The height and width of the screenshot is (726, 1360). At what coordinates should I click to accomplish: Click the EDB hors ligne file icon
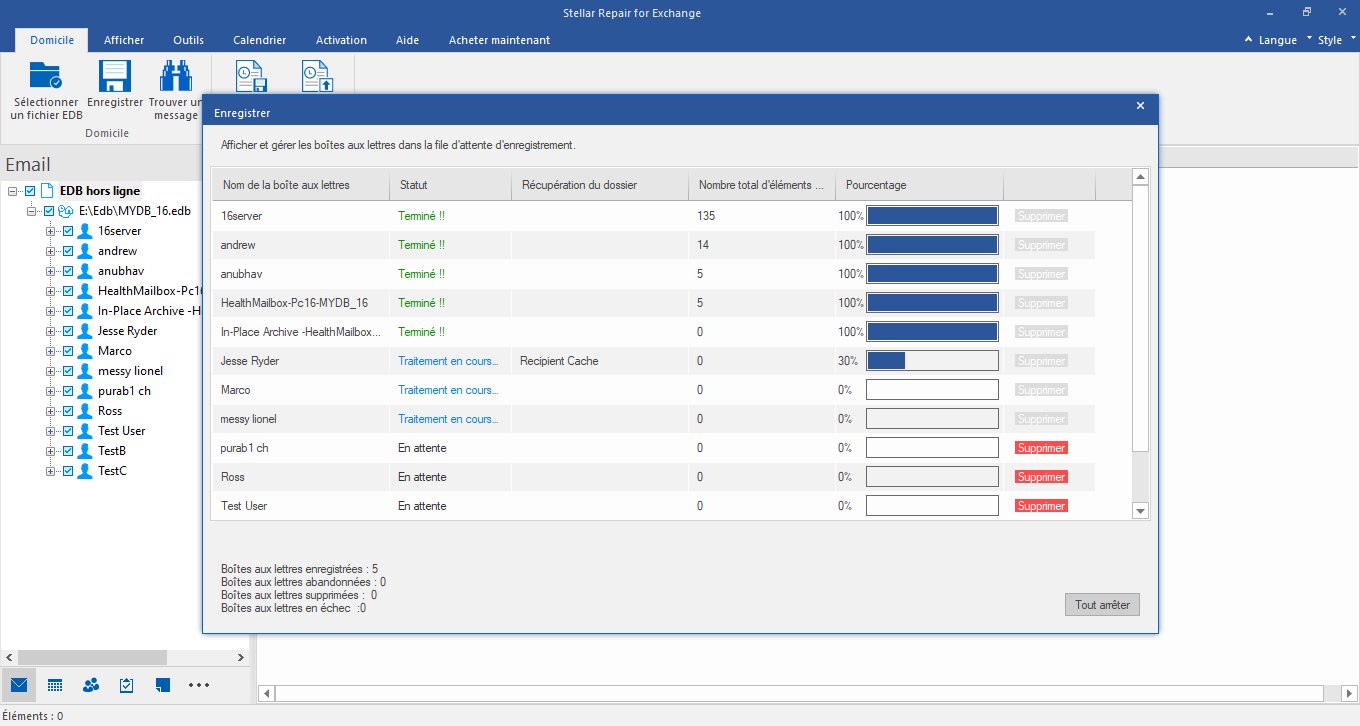[47, 191]
